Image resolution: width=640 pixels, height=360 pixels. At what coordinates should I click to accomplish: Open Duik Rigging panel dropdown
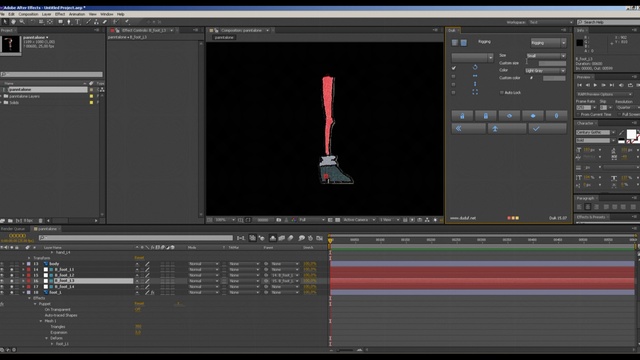[548, 43]
